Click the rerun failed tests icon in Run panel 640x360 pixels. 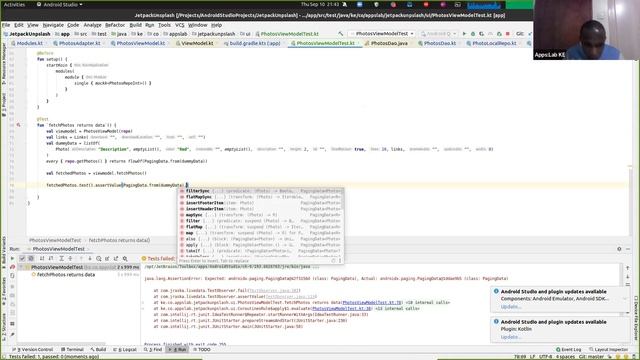(12, 267)
